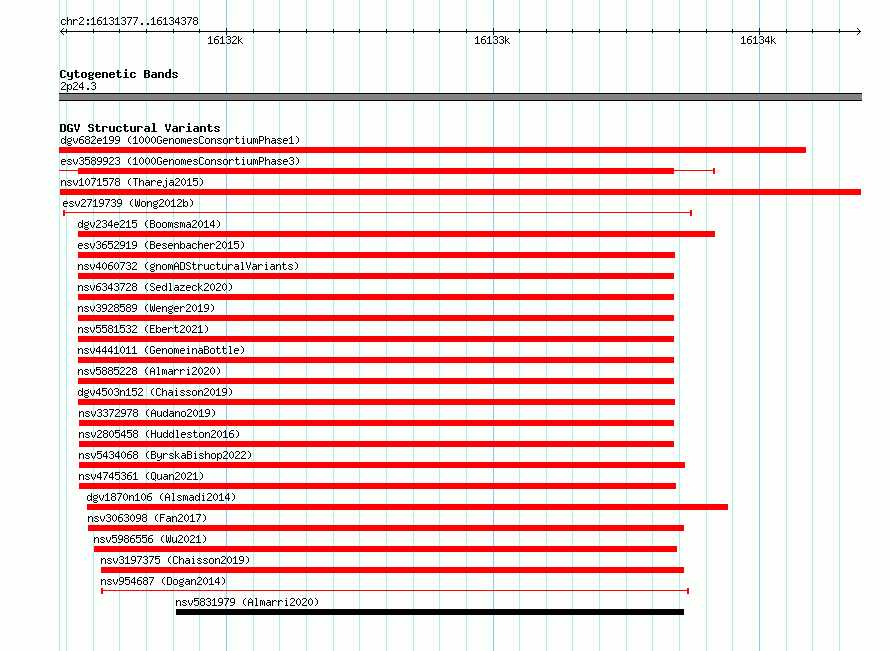Open esv2719739 (Wong2012b) variant label
This screenshot has width=890, height=651.
(x=128, y=203)
